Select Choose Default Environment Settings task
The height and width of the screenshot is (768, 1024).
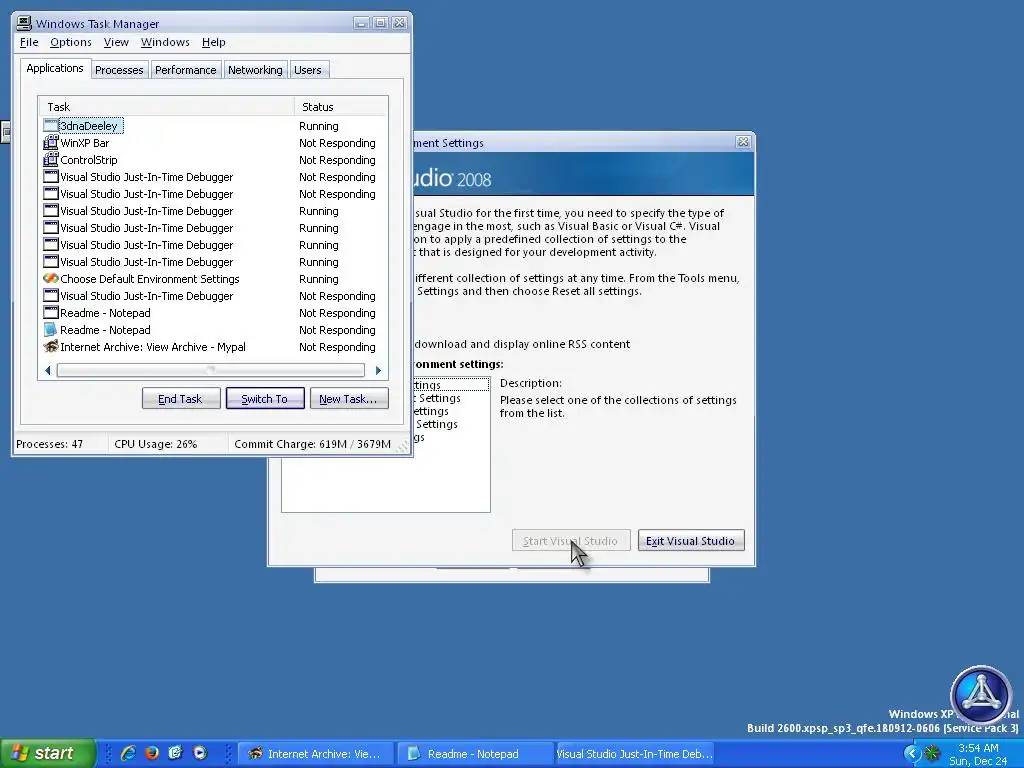[212, 278]
